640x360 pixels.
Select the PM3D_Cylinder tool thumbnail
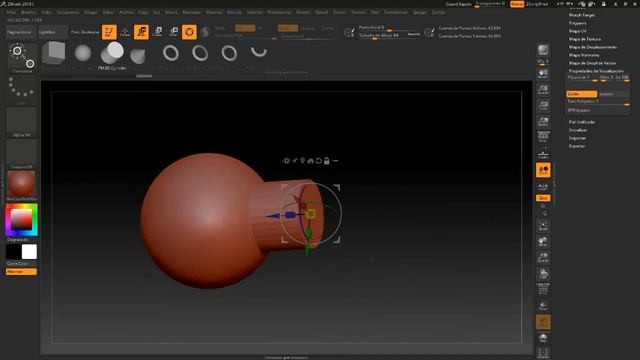pos(112,55)
